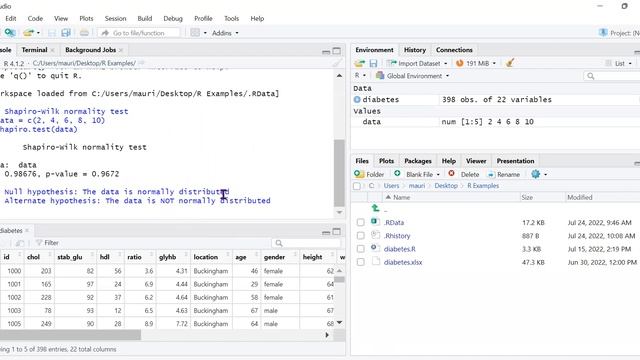The width and height of the screenshot is (640, 360).
Task: Maximize the console pane
Action: (x=337, y=51)
